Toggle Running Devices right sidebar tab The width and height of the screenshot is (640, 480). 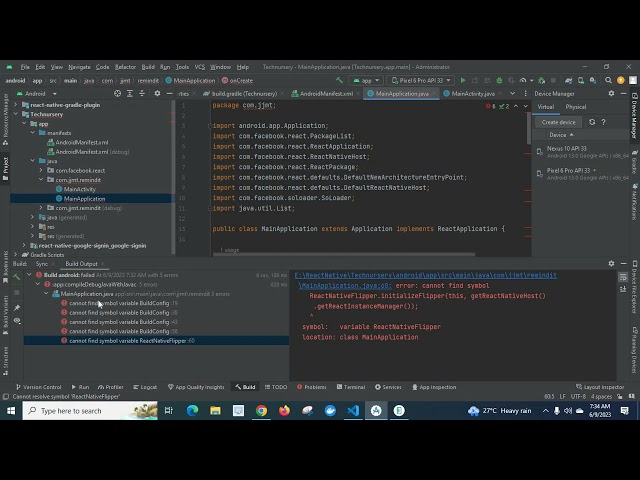tap(635, 350)
